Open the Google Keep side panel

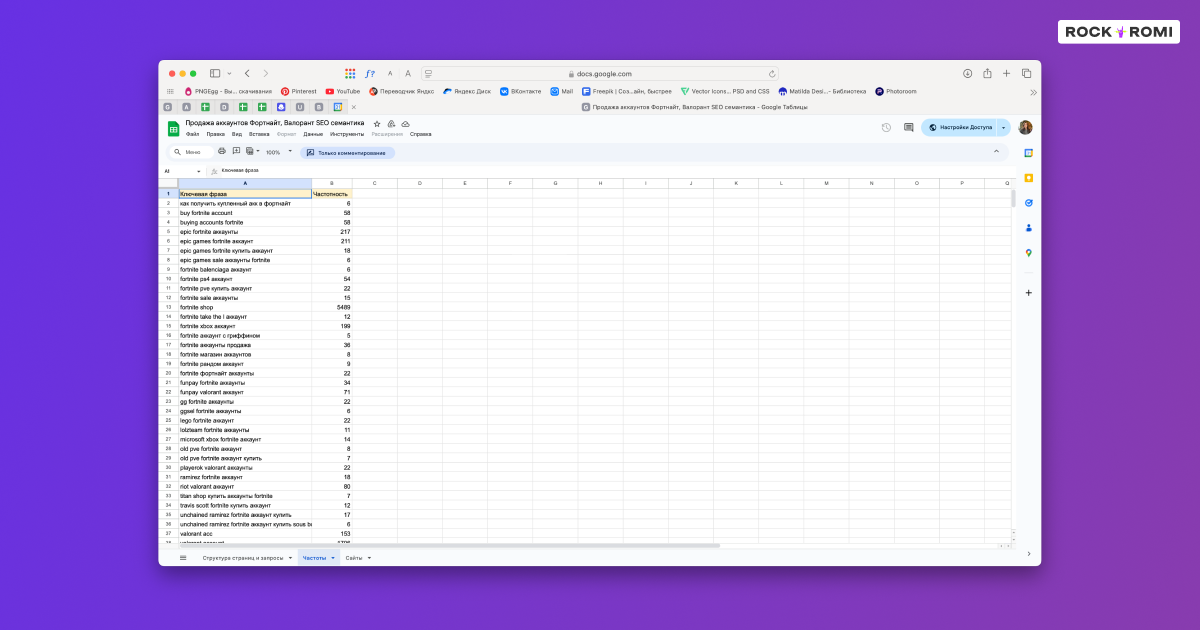pyautogui.click(x=1028, y=178)
